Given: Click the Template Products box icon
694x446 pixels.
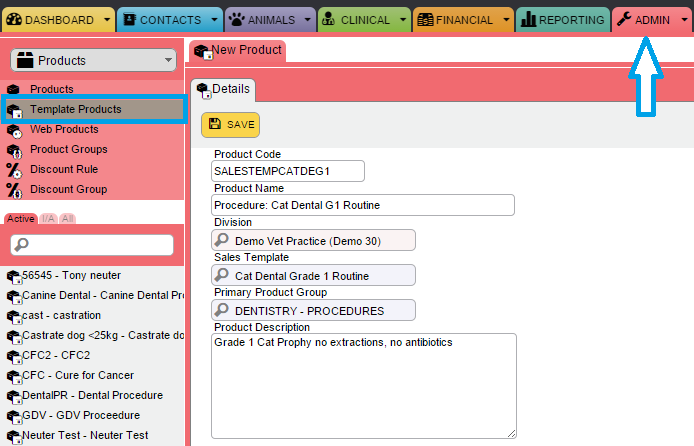Looking at the screenshot, I should point(14,111).
